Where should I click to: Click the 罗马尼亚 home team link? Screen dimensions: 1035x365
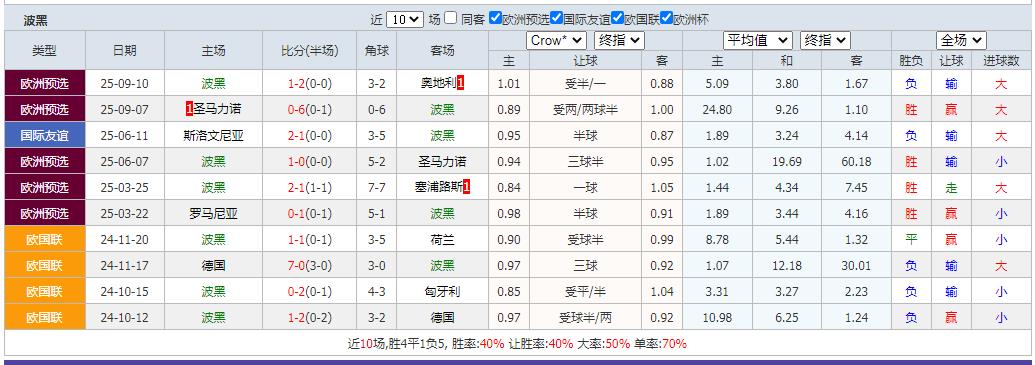point(213,213)
